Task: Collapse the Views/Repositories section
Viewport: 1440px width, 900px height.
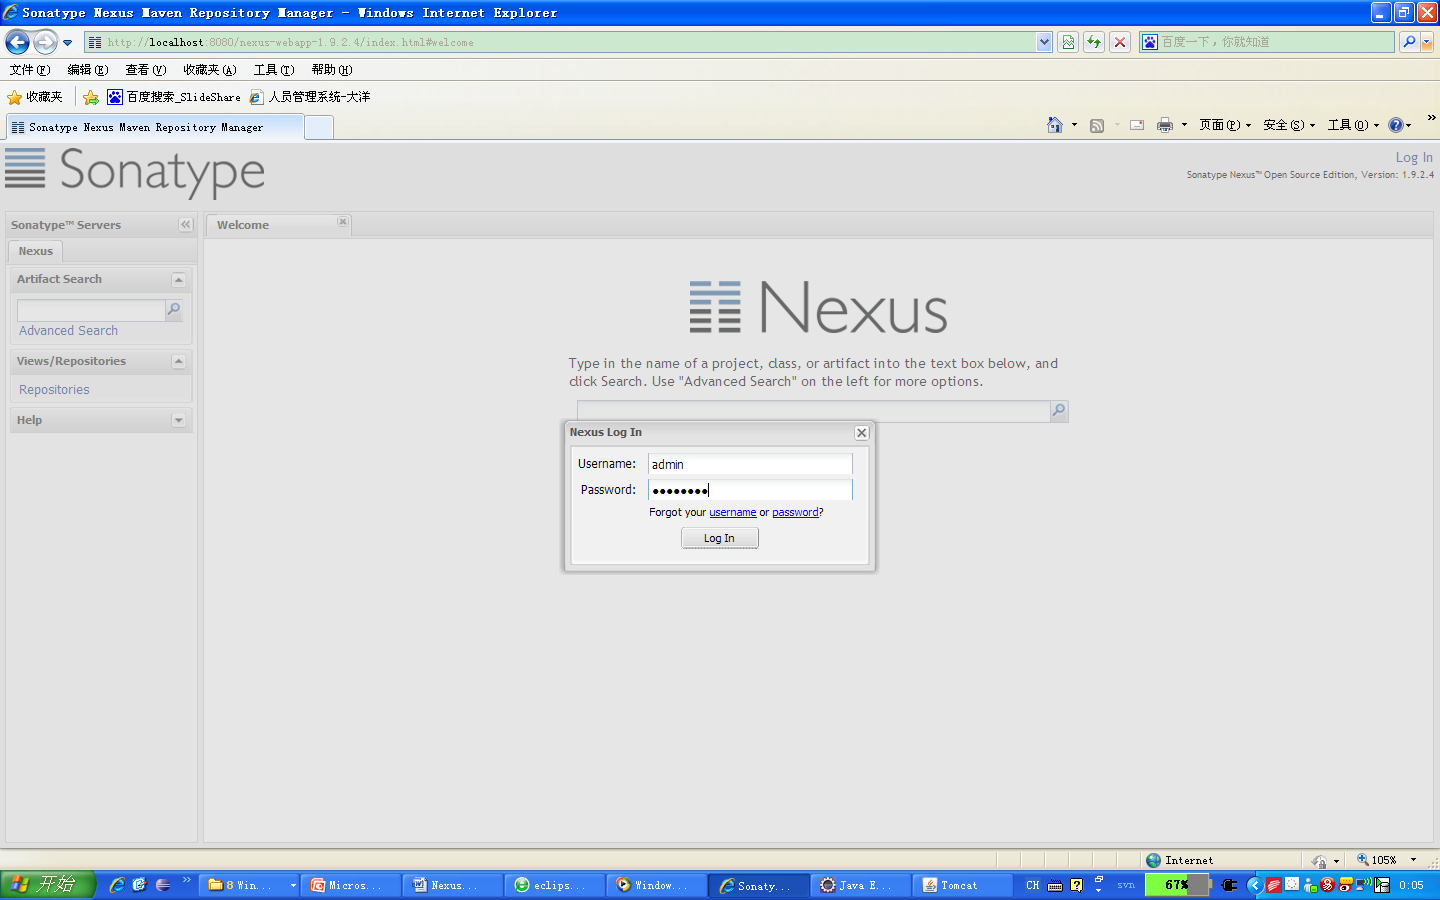Action: [178, 362]
